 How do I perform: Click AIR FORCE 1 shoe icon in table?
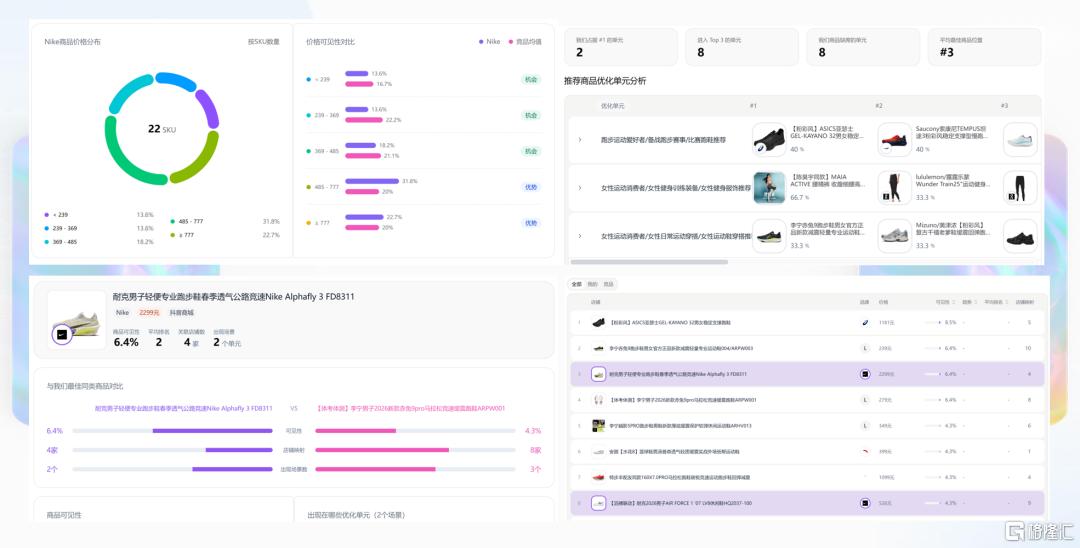(599, 503)
